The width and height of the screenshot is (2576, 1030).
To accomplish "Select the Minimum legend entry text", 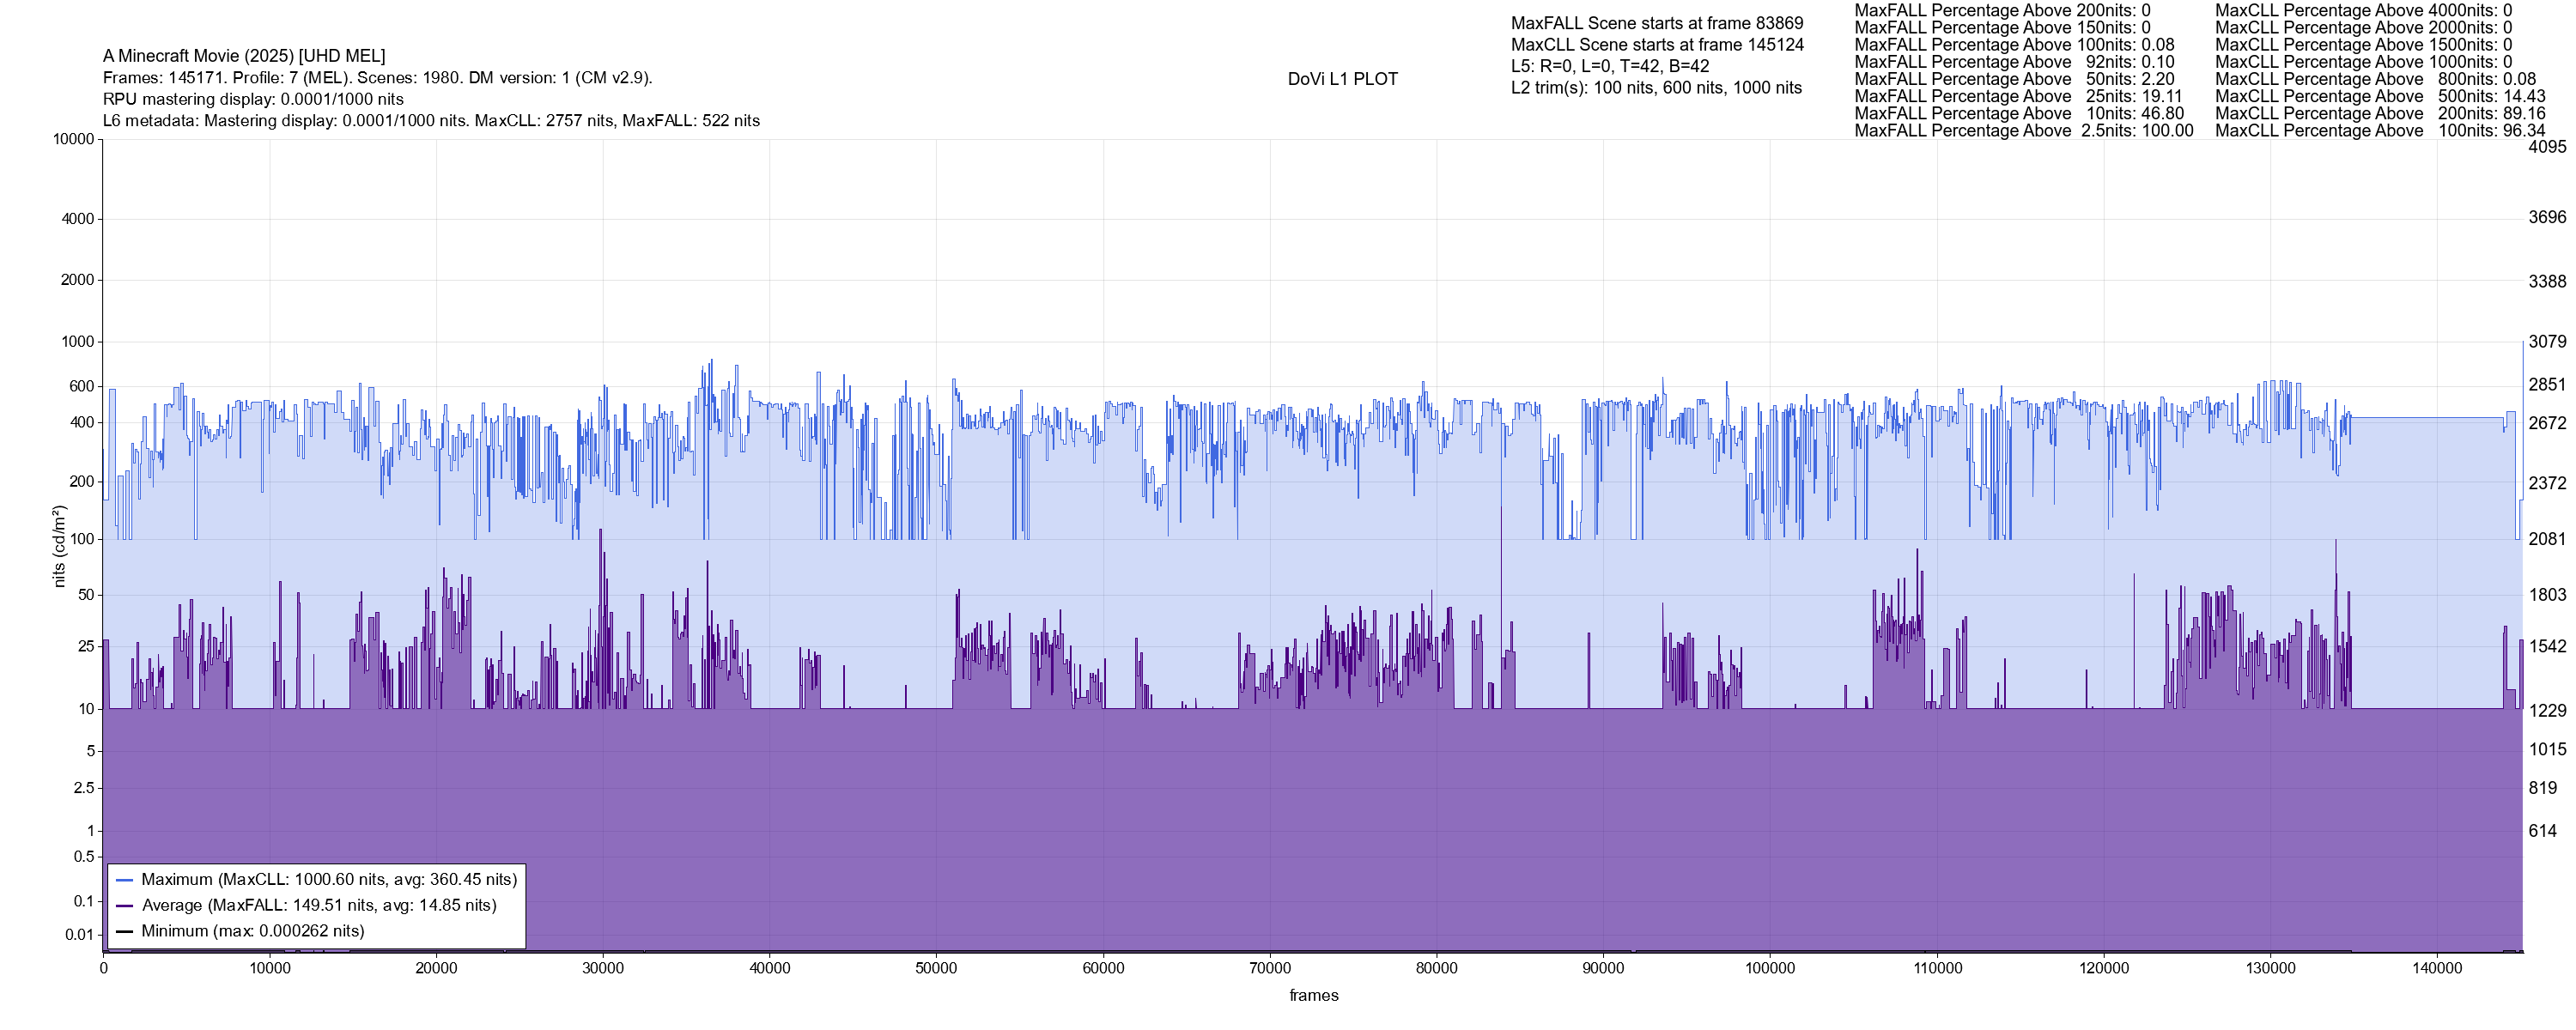I will click(252, 931).
